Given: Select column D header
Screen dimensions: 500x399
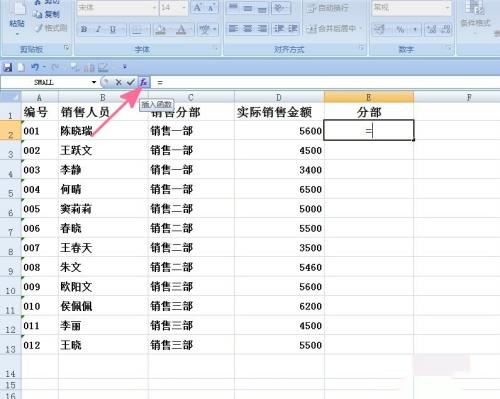Looking at the screenshot, I should [279, 97].
